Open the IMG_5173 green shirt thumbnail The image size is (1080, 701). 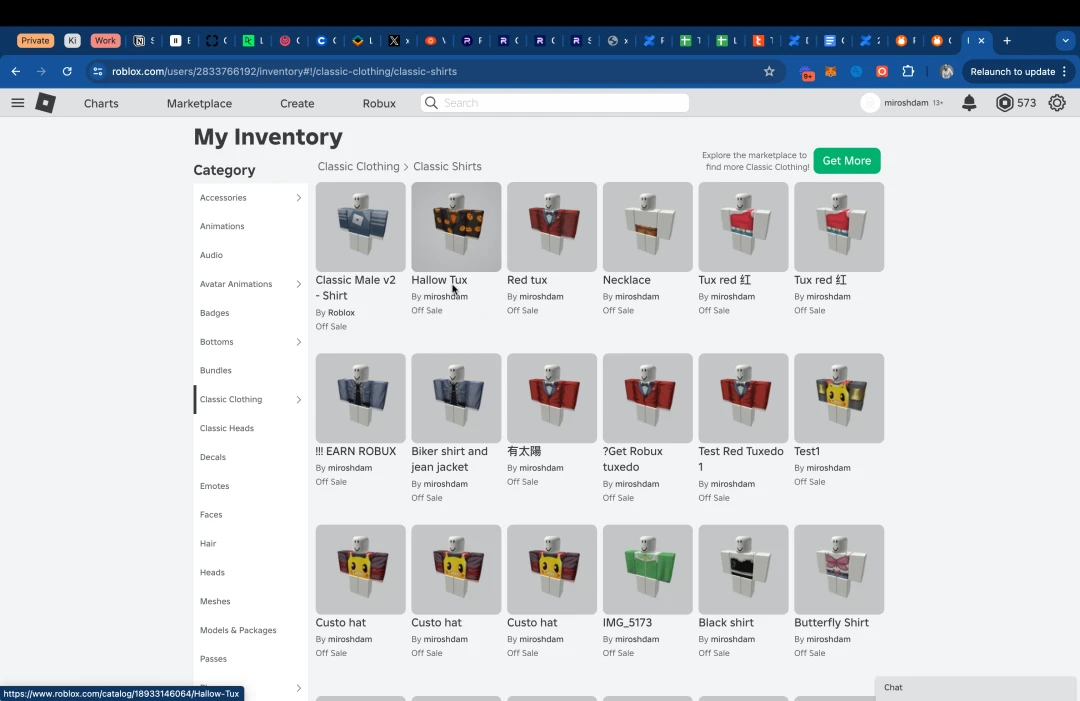647,569
